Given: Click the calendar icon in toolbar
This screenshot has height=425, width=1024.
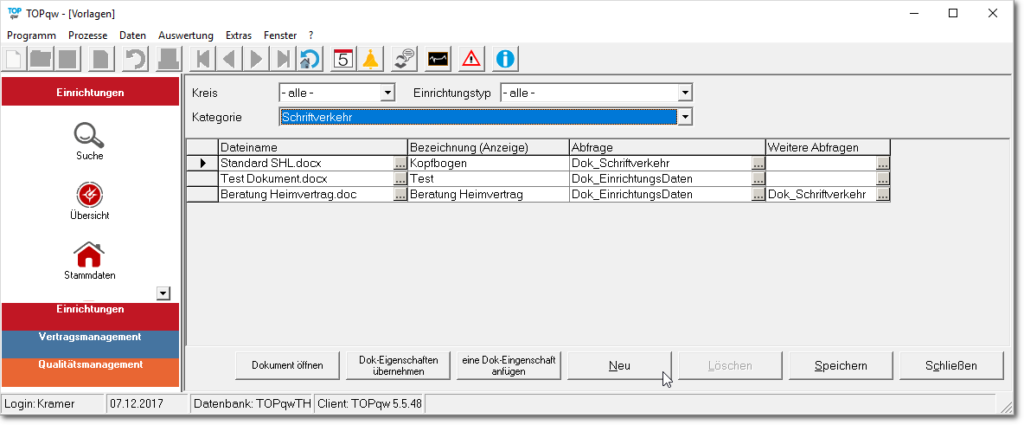Looking at the screenshot, I should (342, 58).
